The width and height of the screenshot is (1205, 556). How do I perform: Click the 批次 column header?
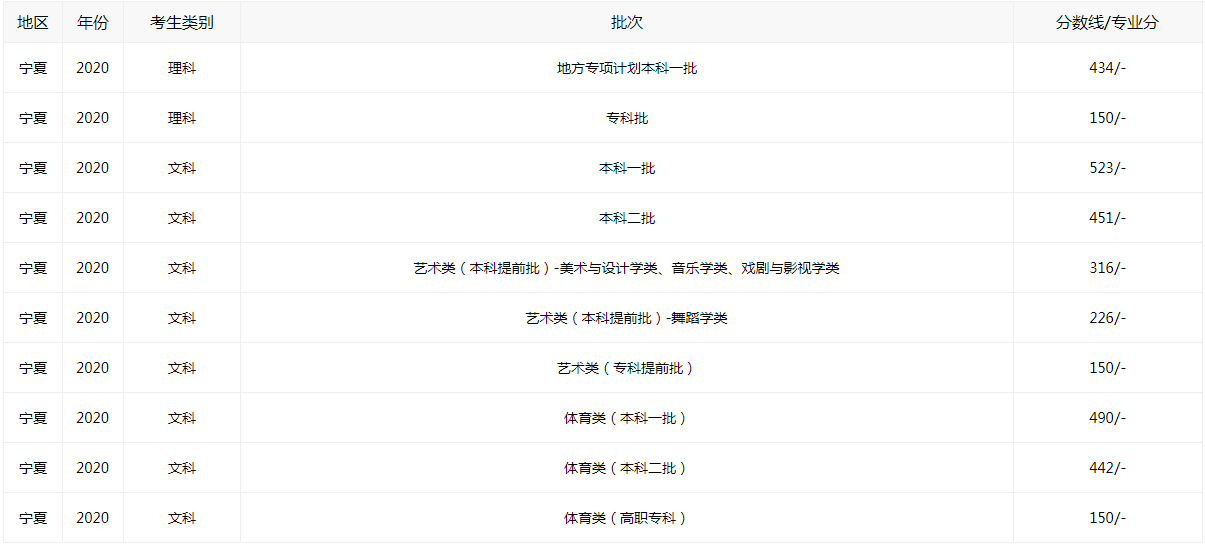(627, 23)
